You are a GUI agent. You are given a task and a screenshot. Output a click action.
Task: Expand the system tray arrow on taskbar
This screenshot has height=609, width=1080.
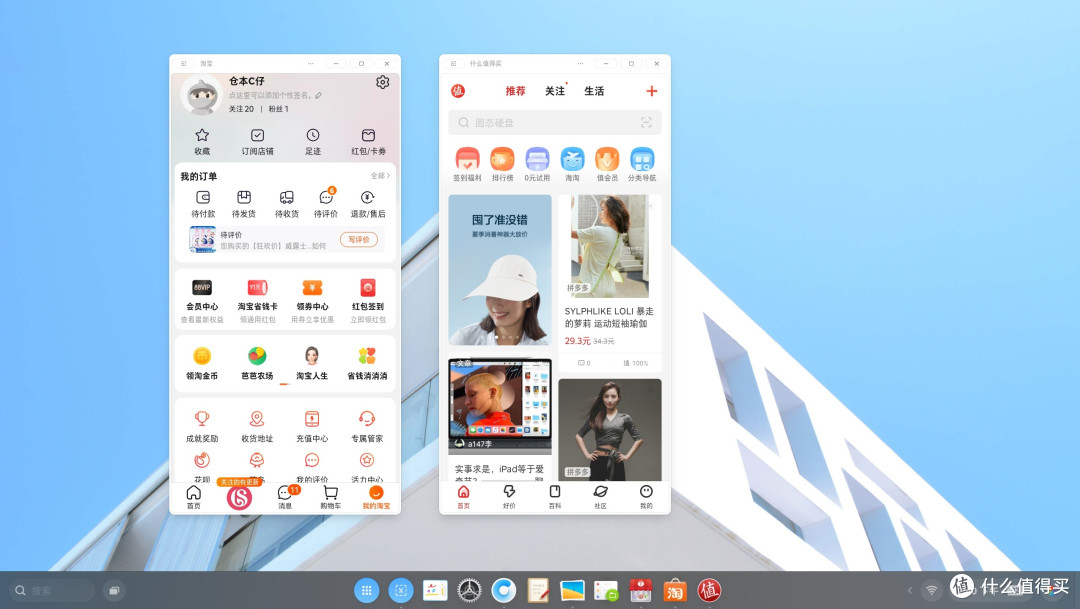(910, 590)
